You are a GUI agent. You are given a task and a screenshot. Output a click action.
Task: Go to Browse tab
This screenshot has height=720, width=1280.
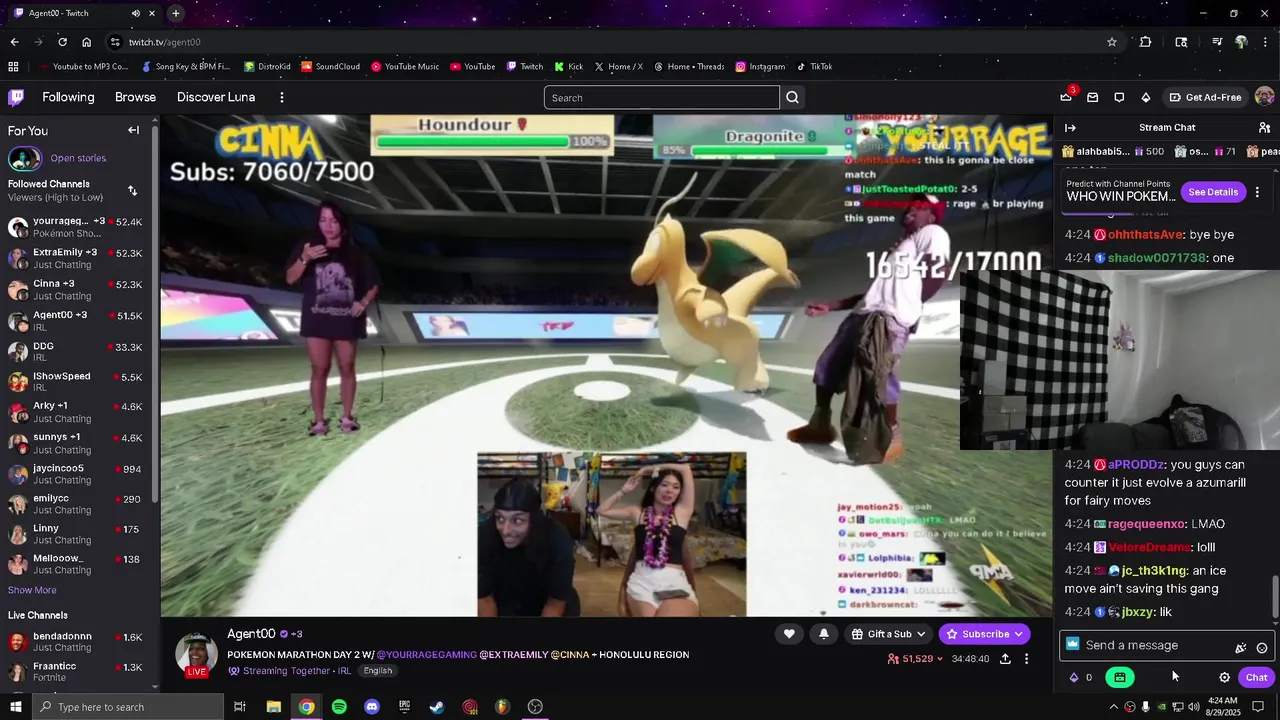(x=135, y=97)
